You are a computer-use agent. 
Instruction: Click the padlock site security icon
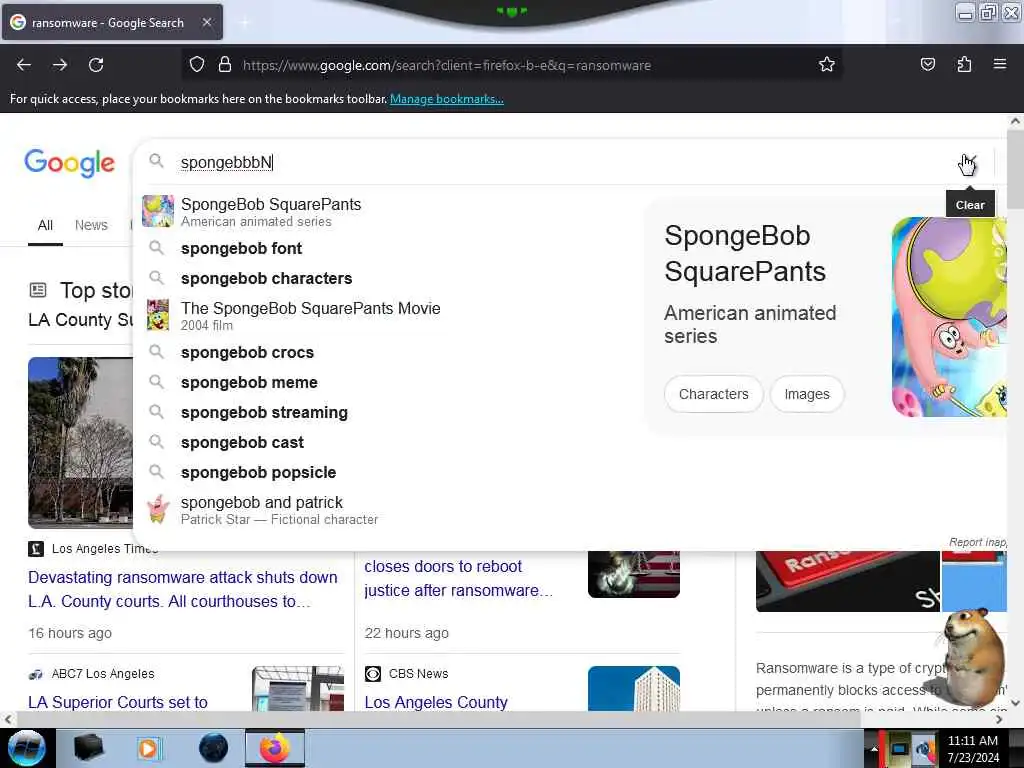pyautogui.click(x=225, y=65)
